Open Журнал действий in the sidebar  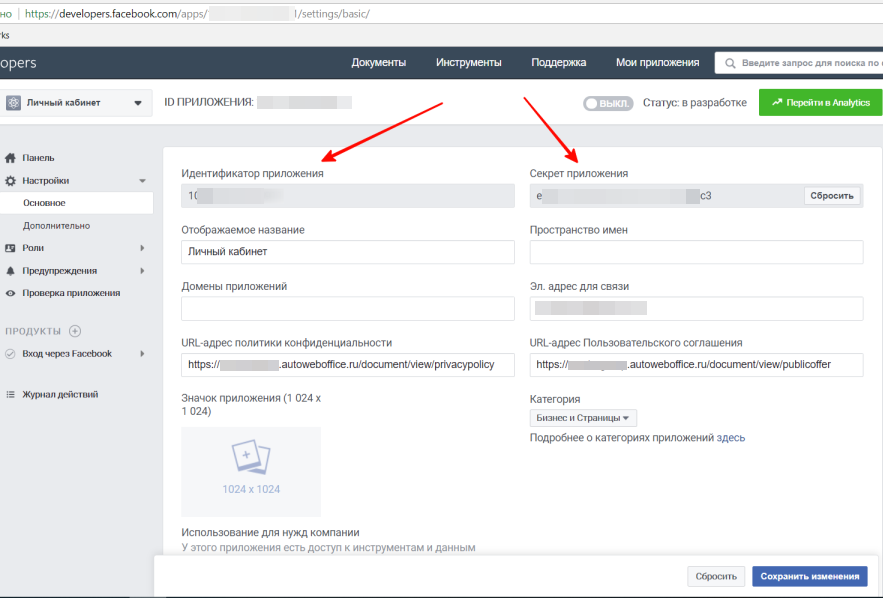click(x=60, y=395)
